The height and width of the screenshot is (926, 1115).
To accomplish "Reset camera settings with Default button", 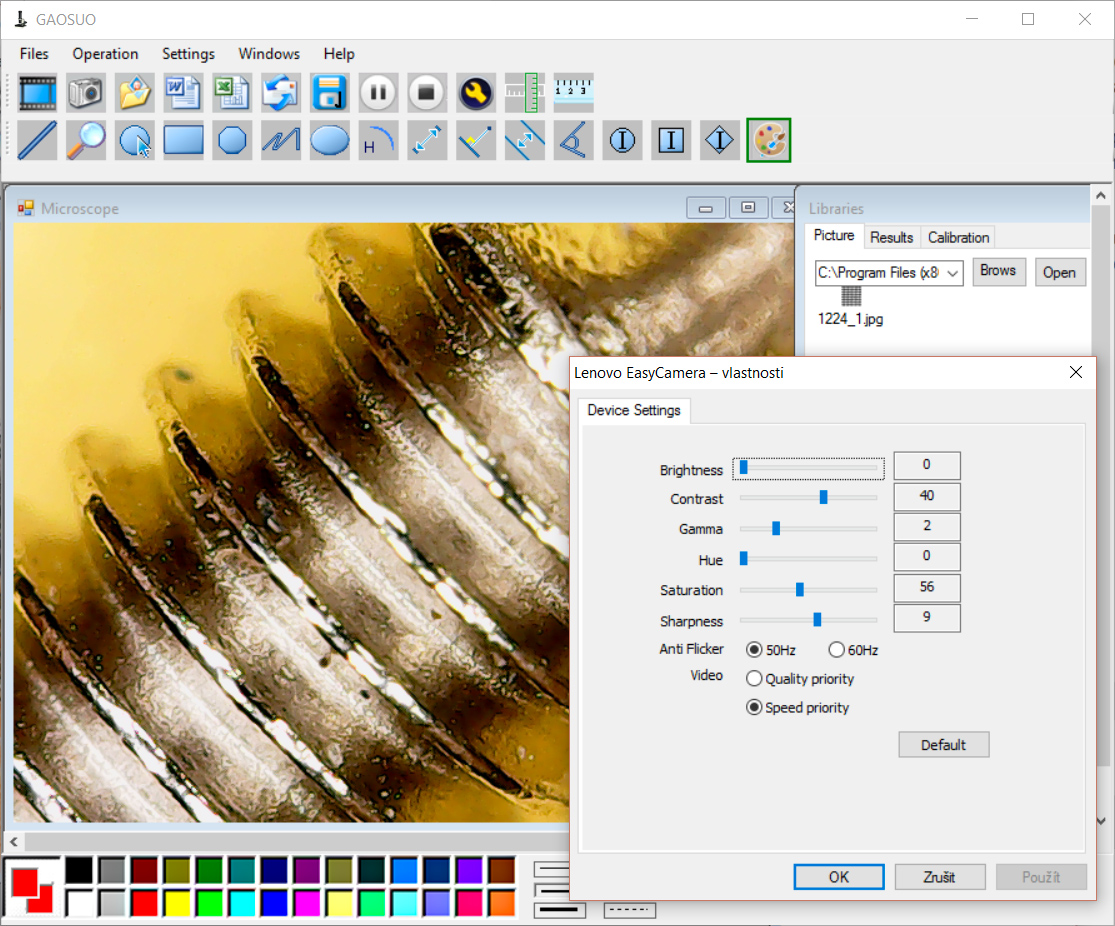I will click(944, 745).
